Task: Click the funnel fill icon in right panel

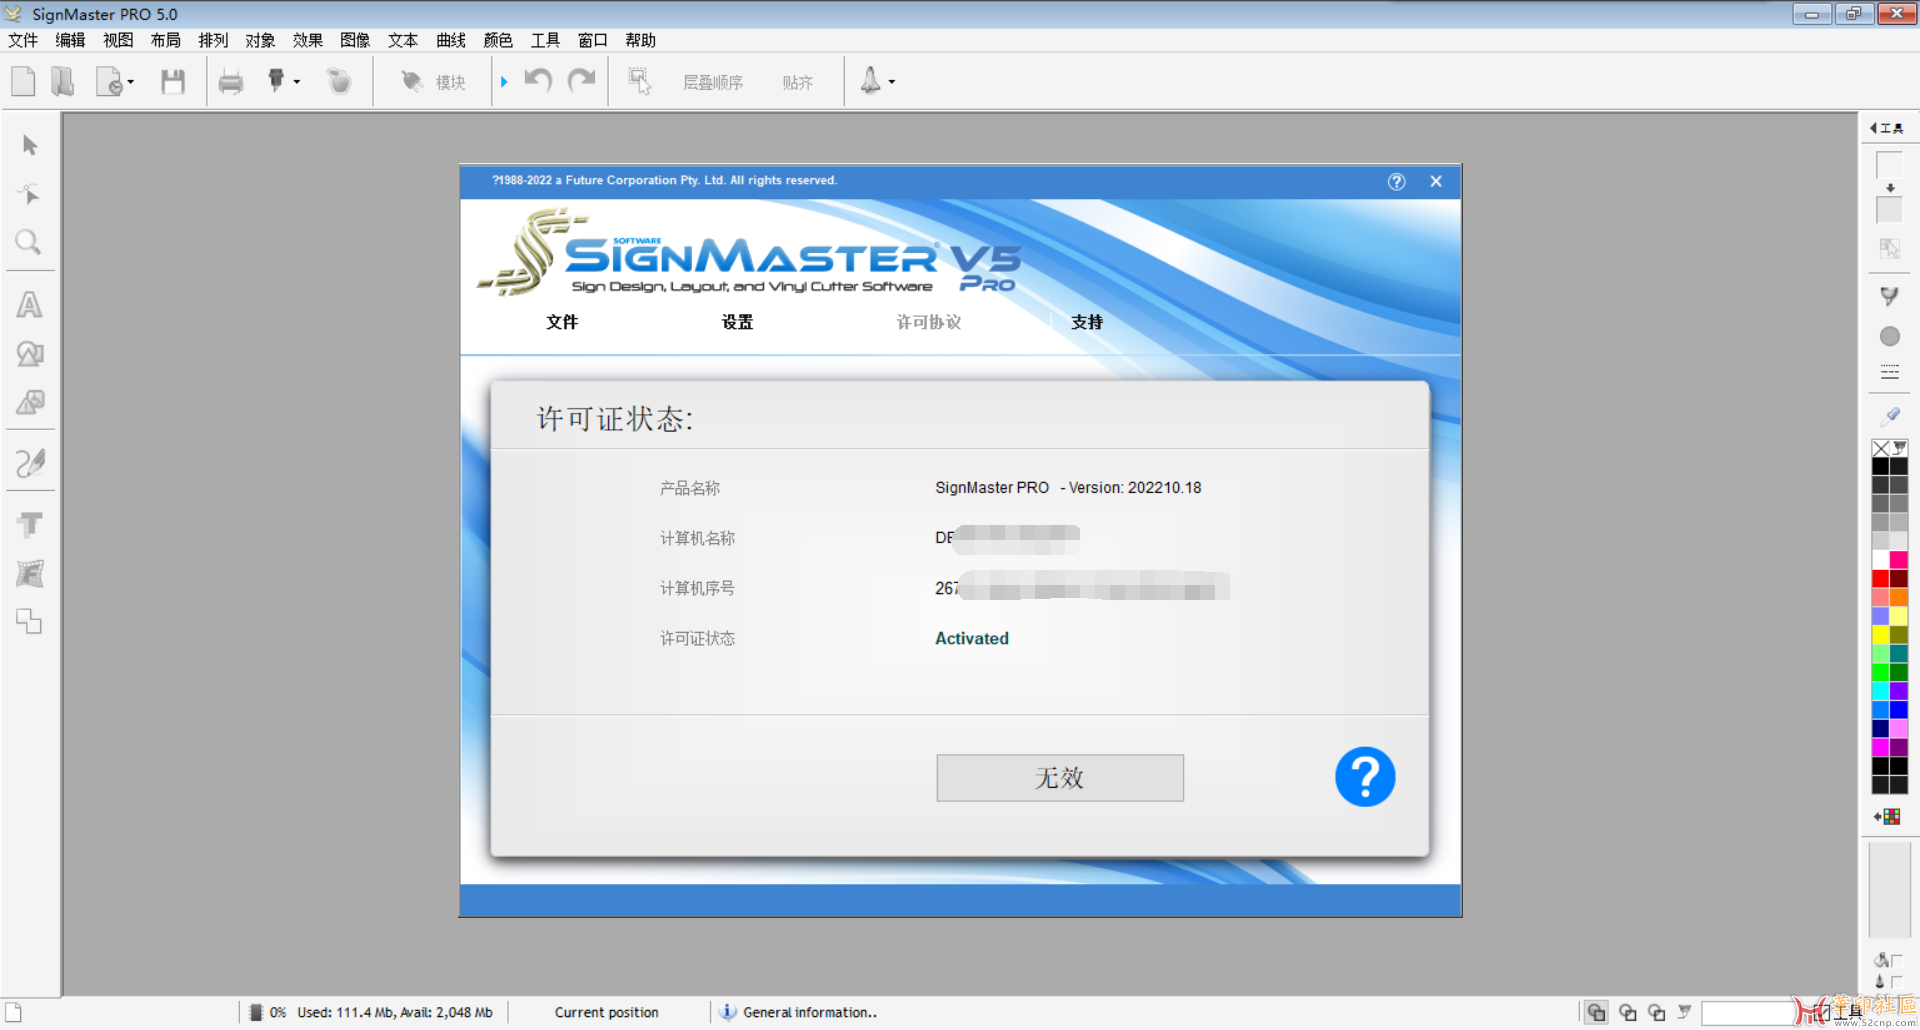Action: pos(1889,296)
